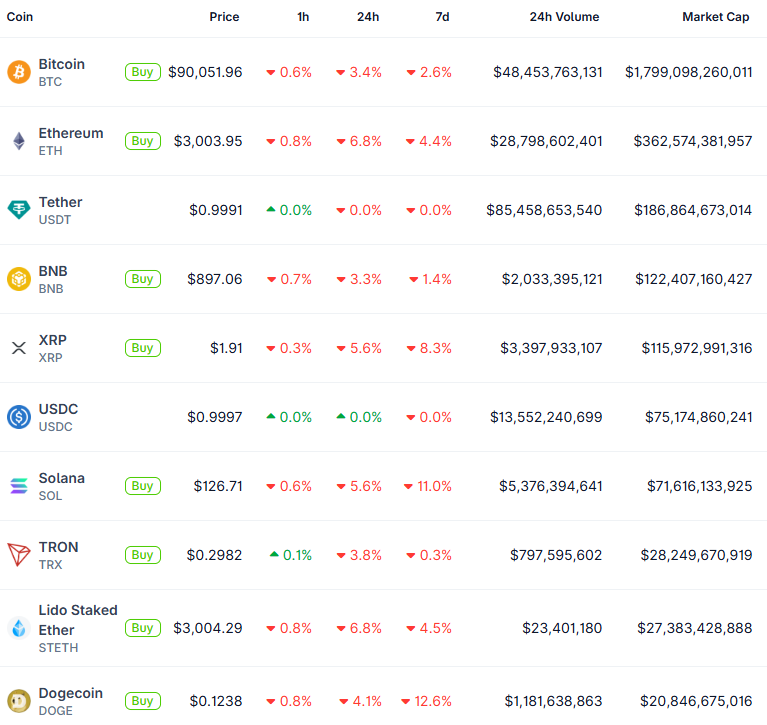Sort by Market Cap column header
The width and height of the screenshot is (767, 725).
(716, 17)
